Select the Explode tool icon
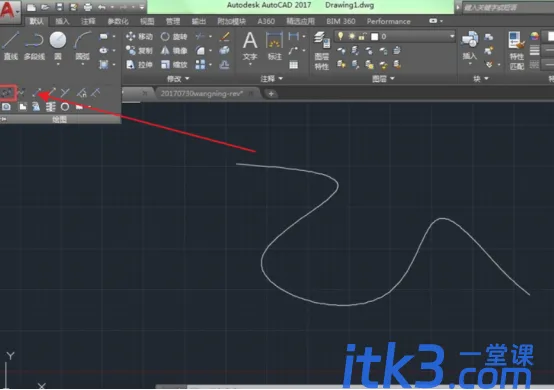The height and width of the screenshot is (390, 554). click(224, 51)
